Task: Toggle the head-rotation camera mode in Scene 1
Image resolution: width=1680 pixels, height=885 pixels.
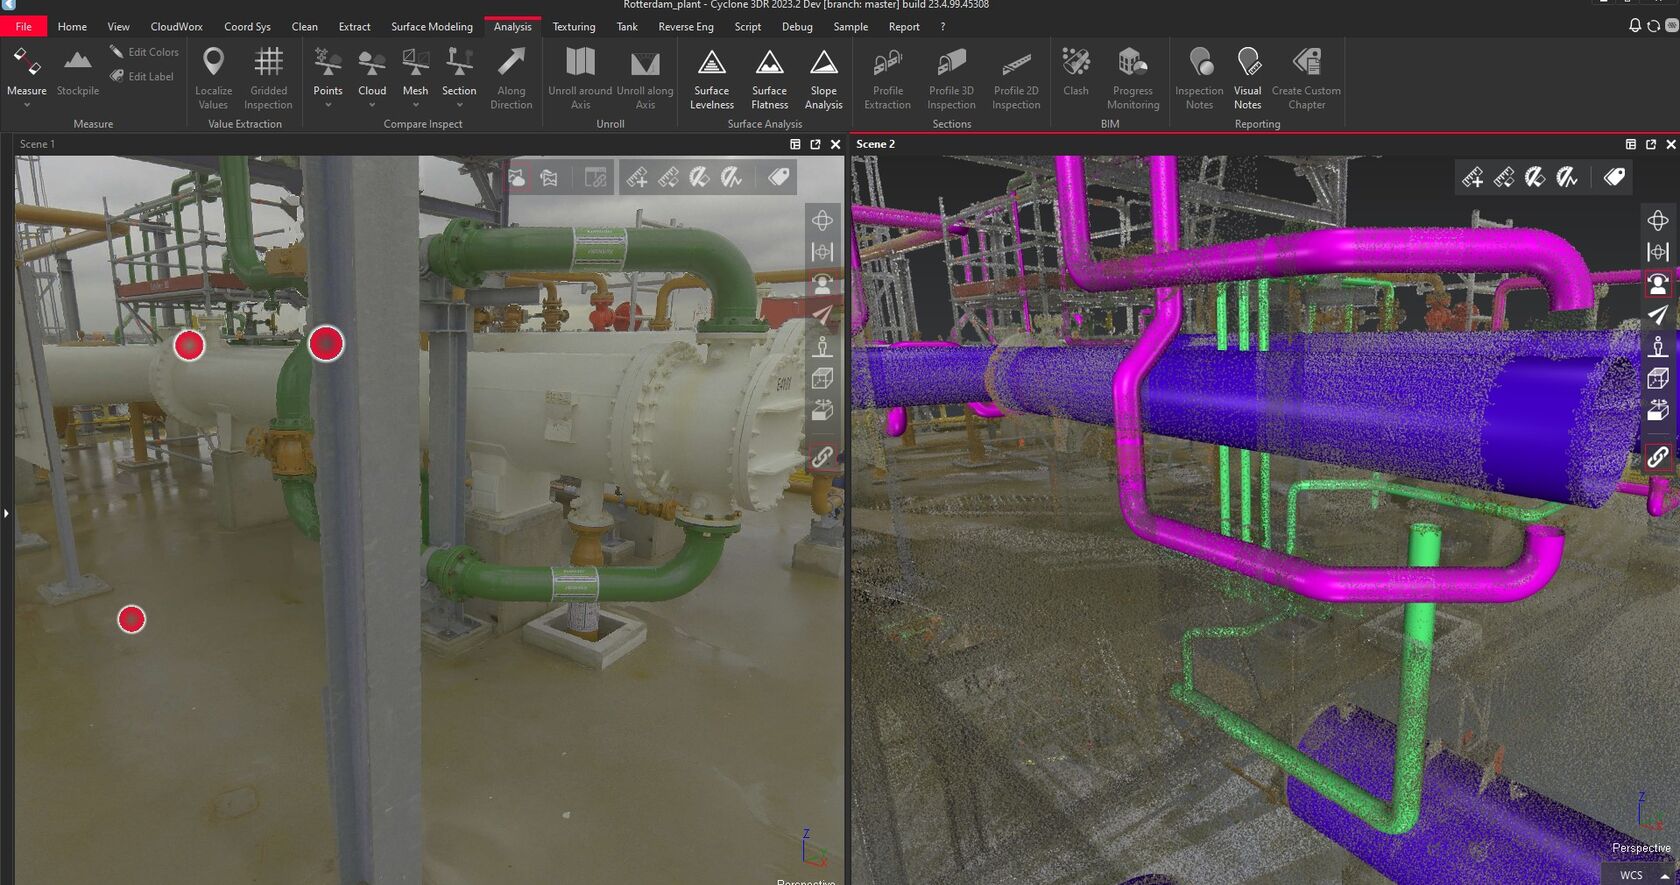Action: pyautogui.click(x=822, y=284)
